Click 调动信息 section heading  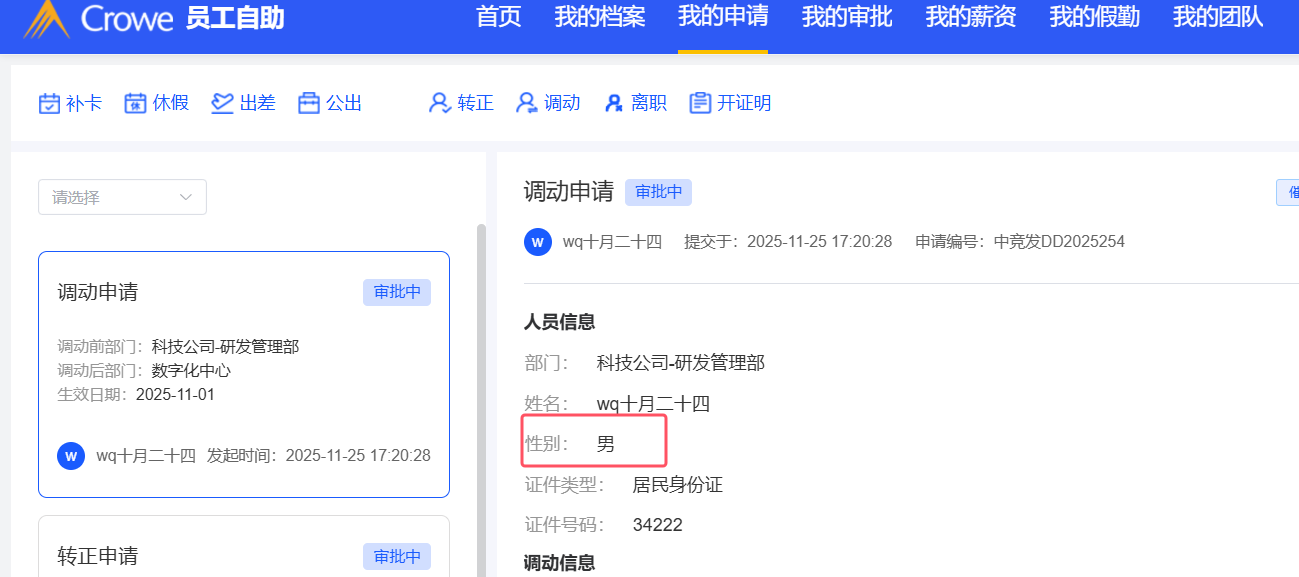[560, 563]
